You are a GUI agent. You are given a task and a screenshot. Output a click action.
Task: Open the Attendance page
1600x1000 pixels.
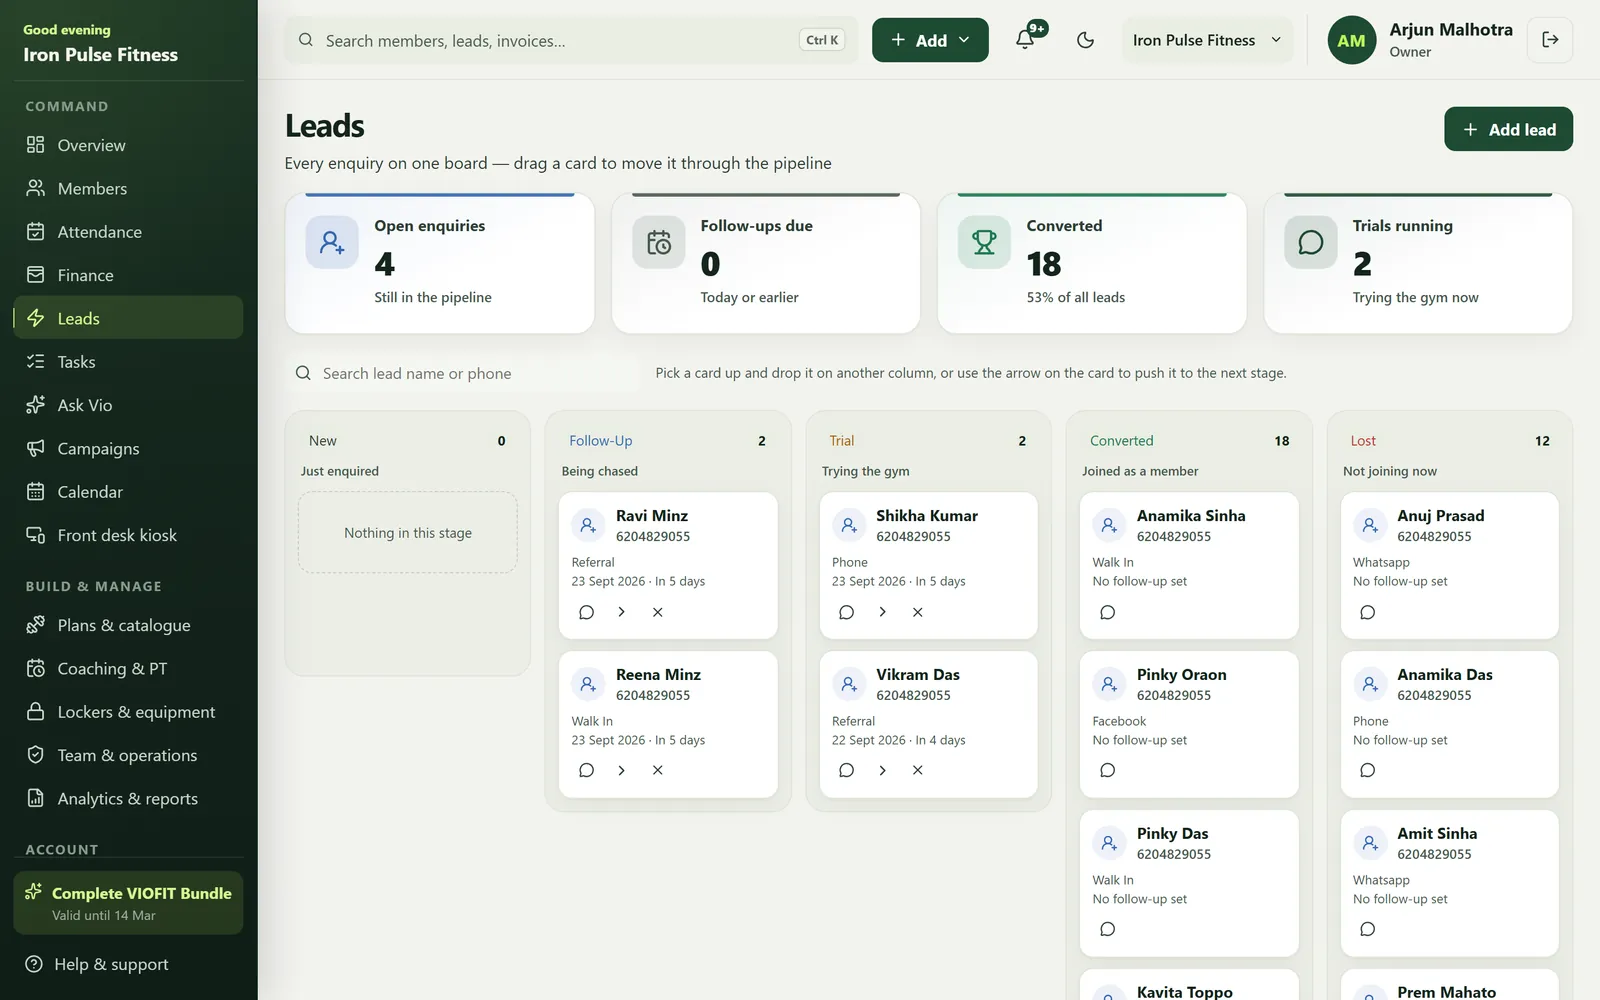(x=128, y=232)
